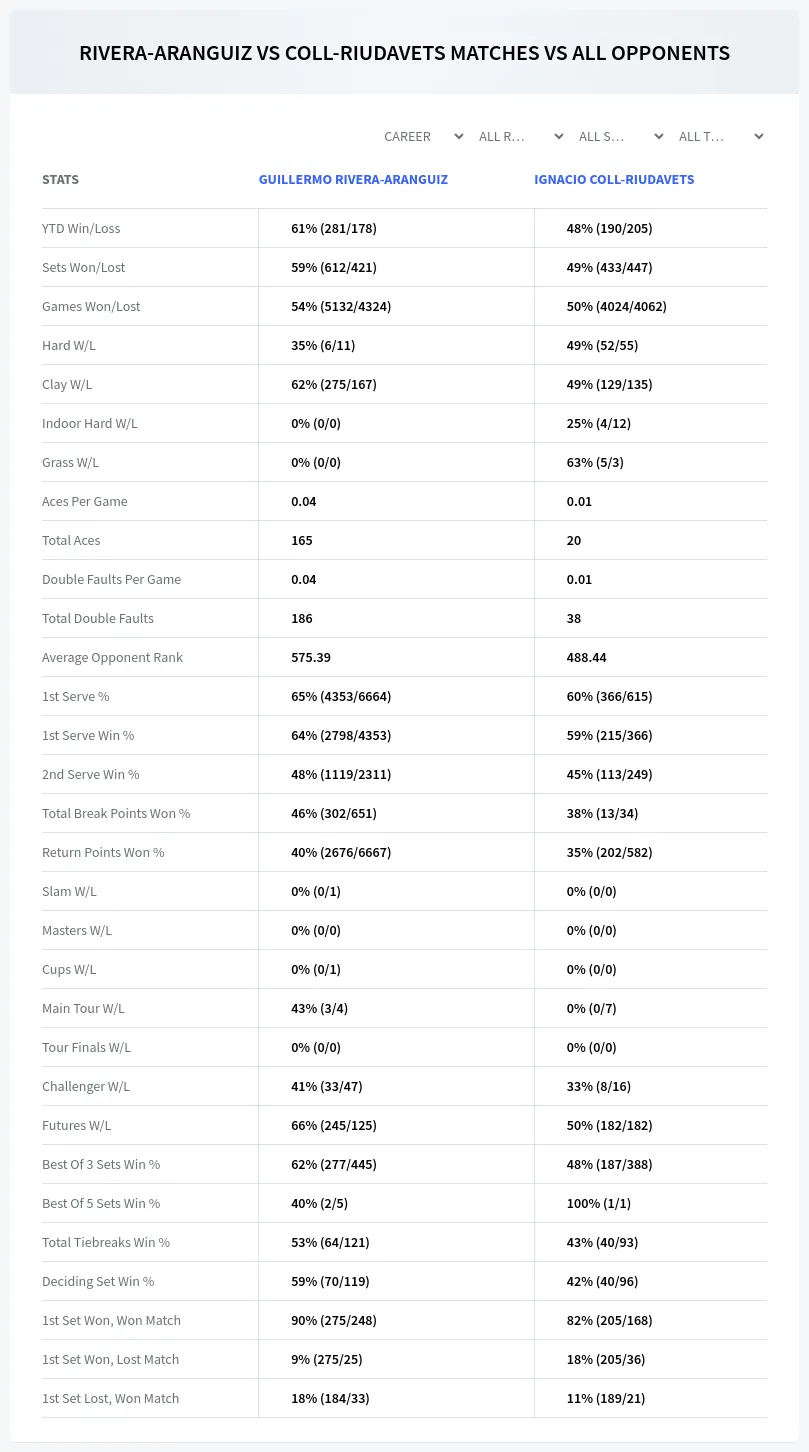The width and height of the screenshot is (809, 1452).
Task: Click the page title heading
Action: [404, 53]
